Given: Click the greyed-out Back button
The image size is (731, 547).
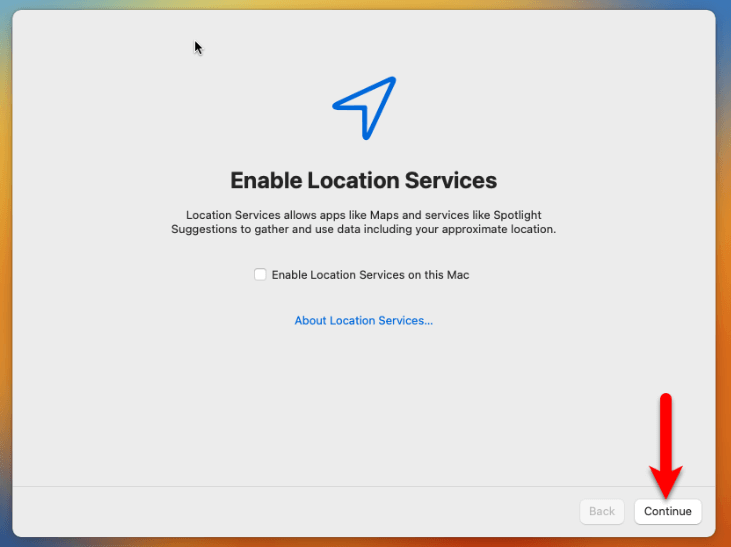Looking at the screenshot, I should coord(602,511).
